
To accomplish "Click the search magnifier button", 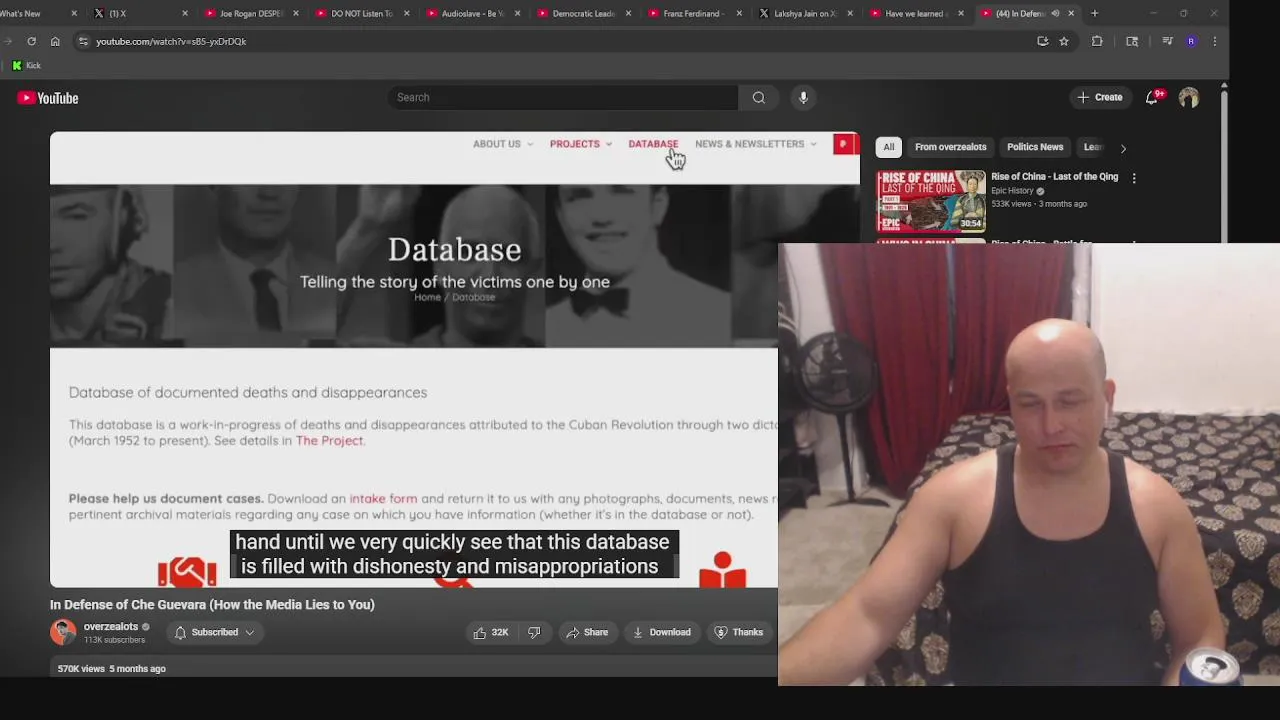I will (x=759, y=97).
